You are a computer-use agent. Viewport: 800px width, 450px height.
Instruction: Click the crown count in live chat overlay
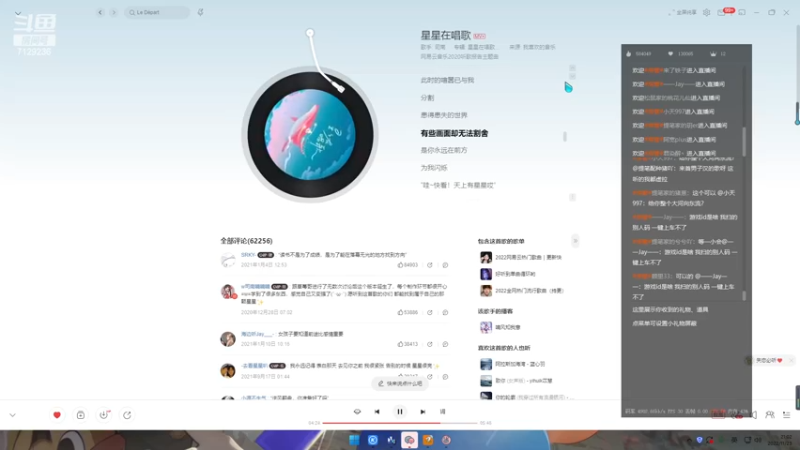[x=717, y=54]
